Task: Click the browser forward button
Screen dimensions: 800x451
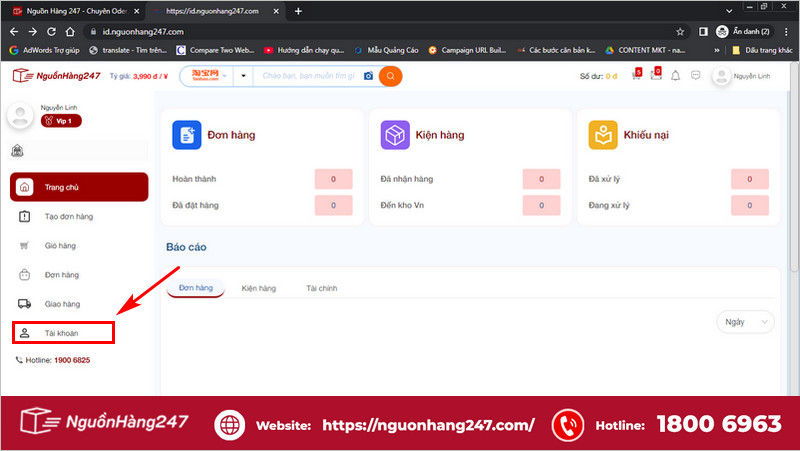Action: pos(33,32)
